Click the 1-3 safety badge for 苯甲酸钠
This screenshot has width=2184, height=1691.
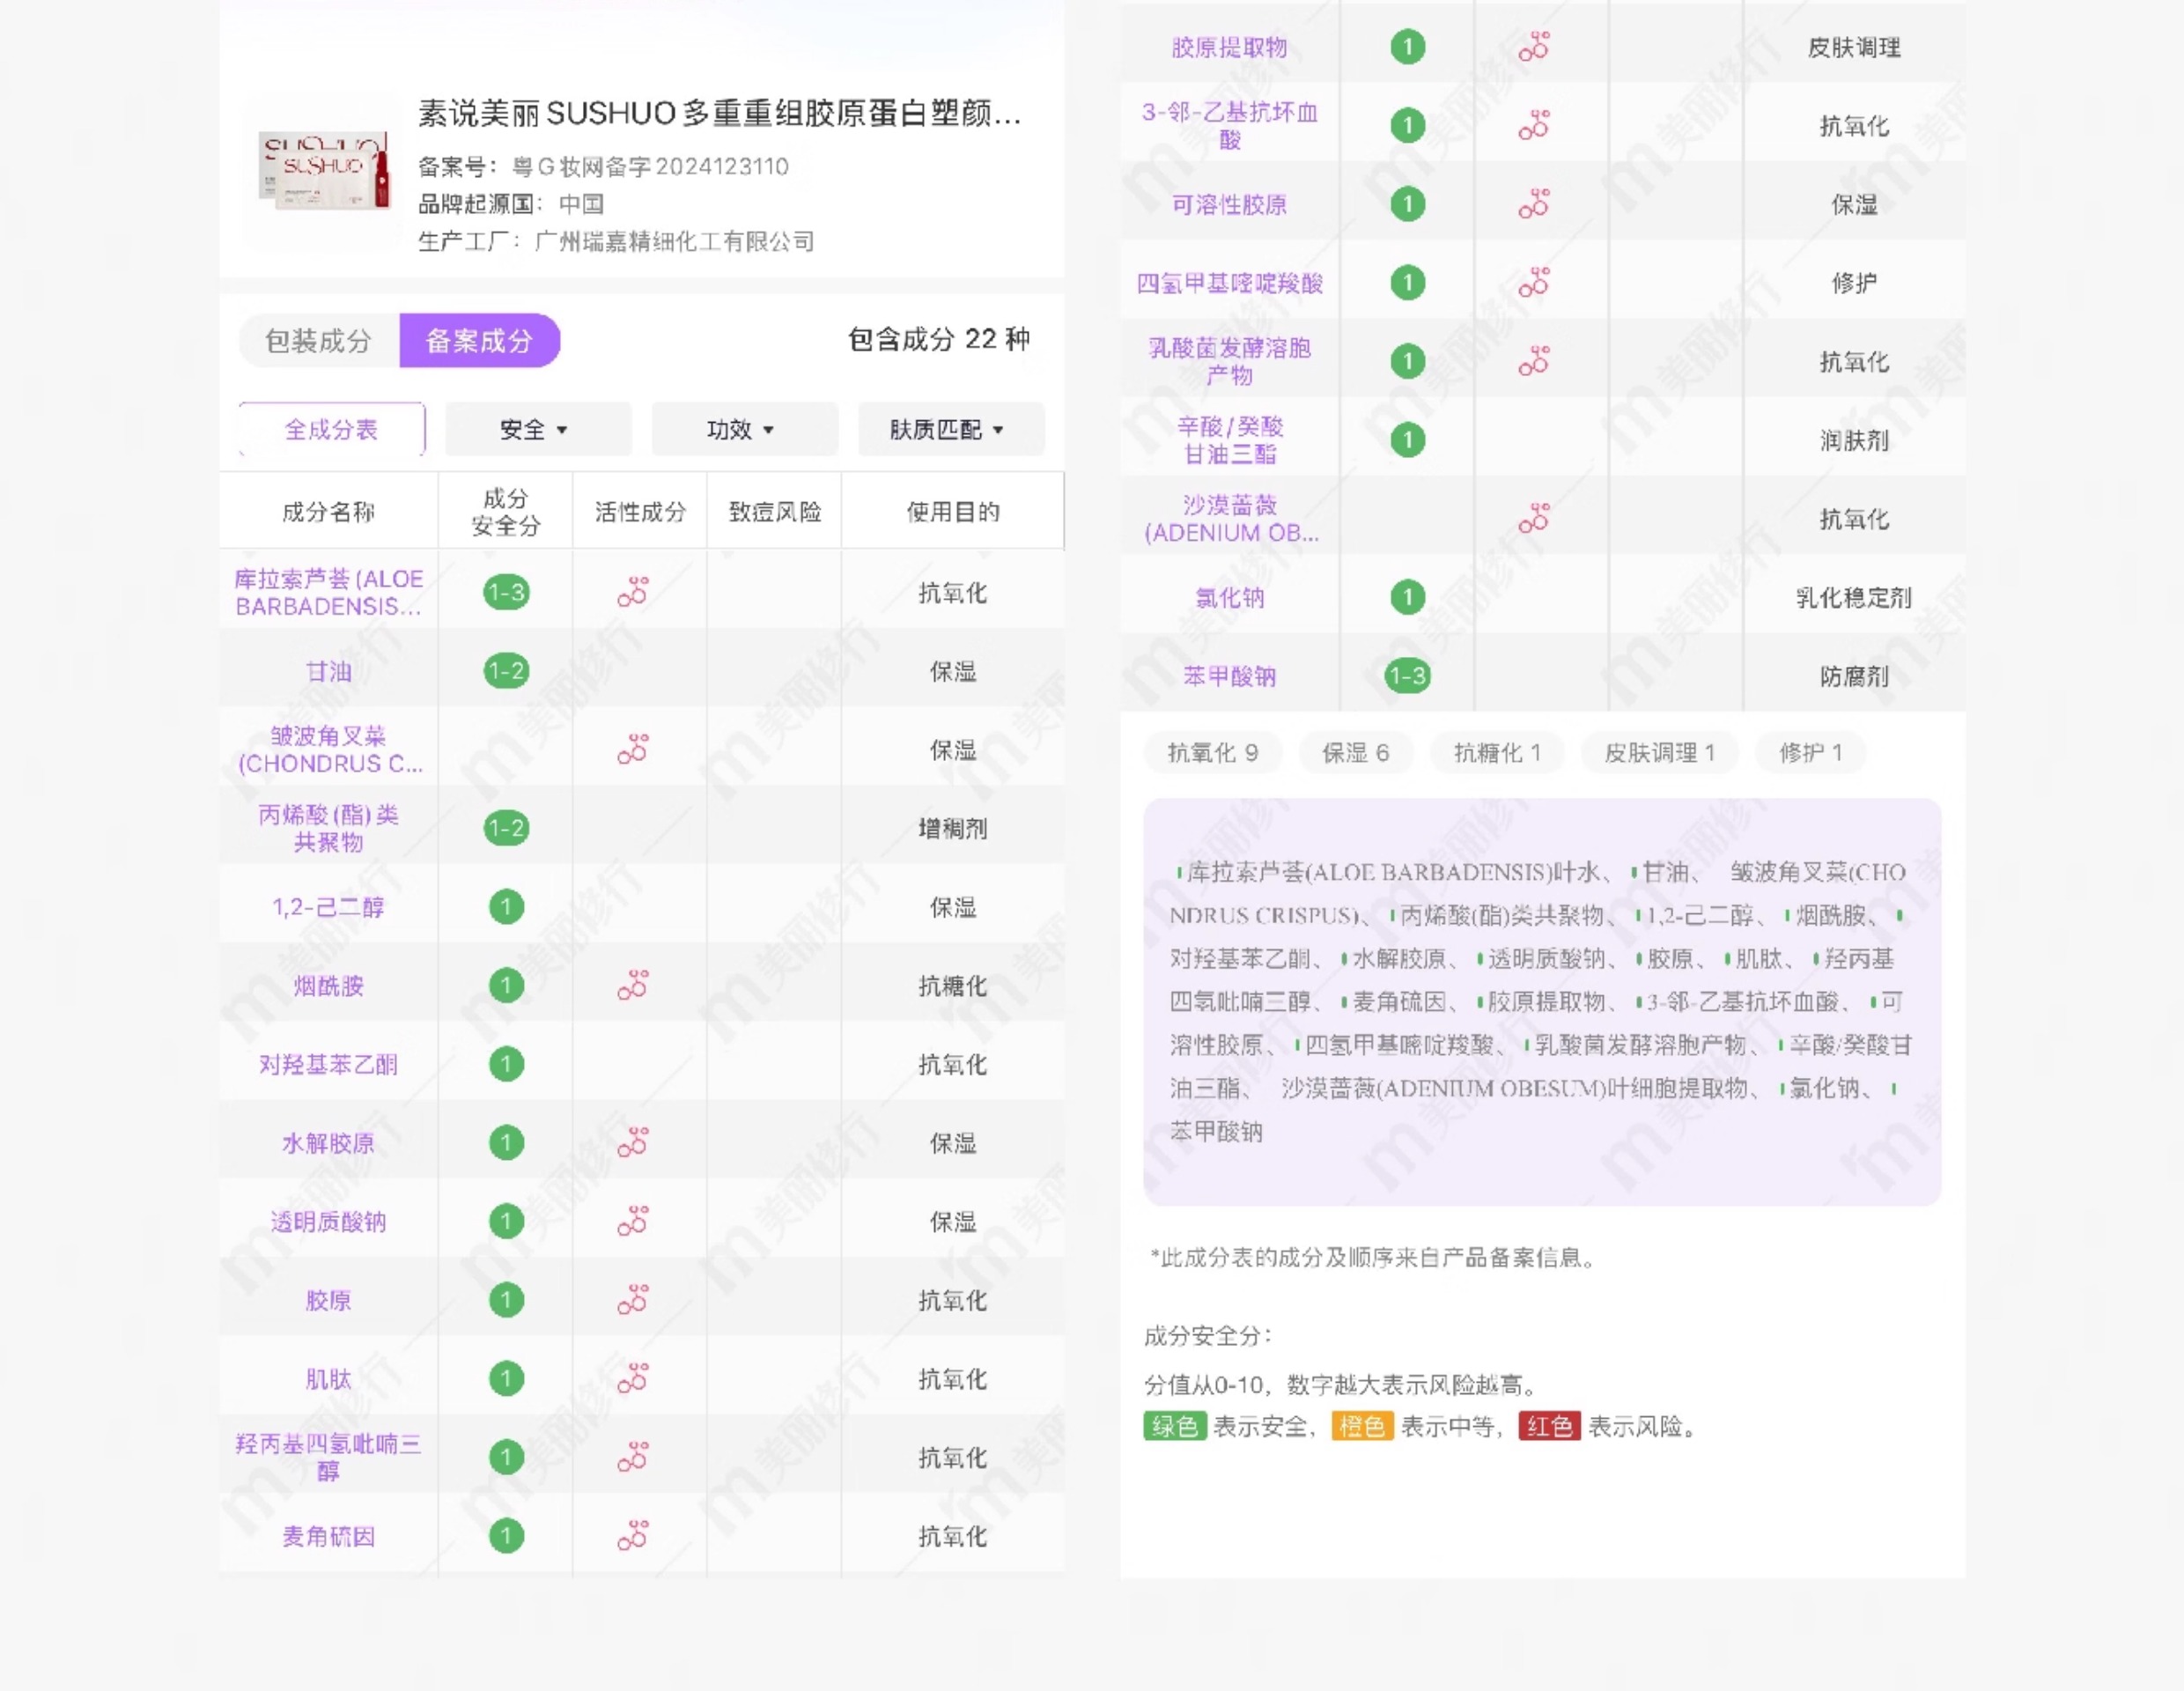[1407, 677]
